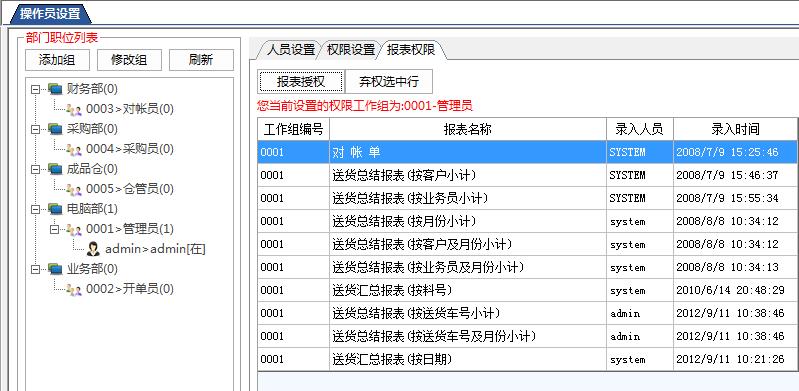Click the group icon beside 0004>采购员
This screenshot has height=391, width=799.
(74, 149)
